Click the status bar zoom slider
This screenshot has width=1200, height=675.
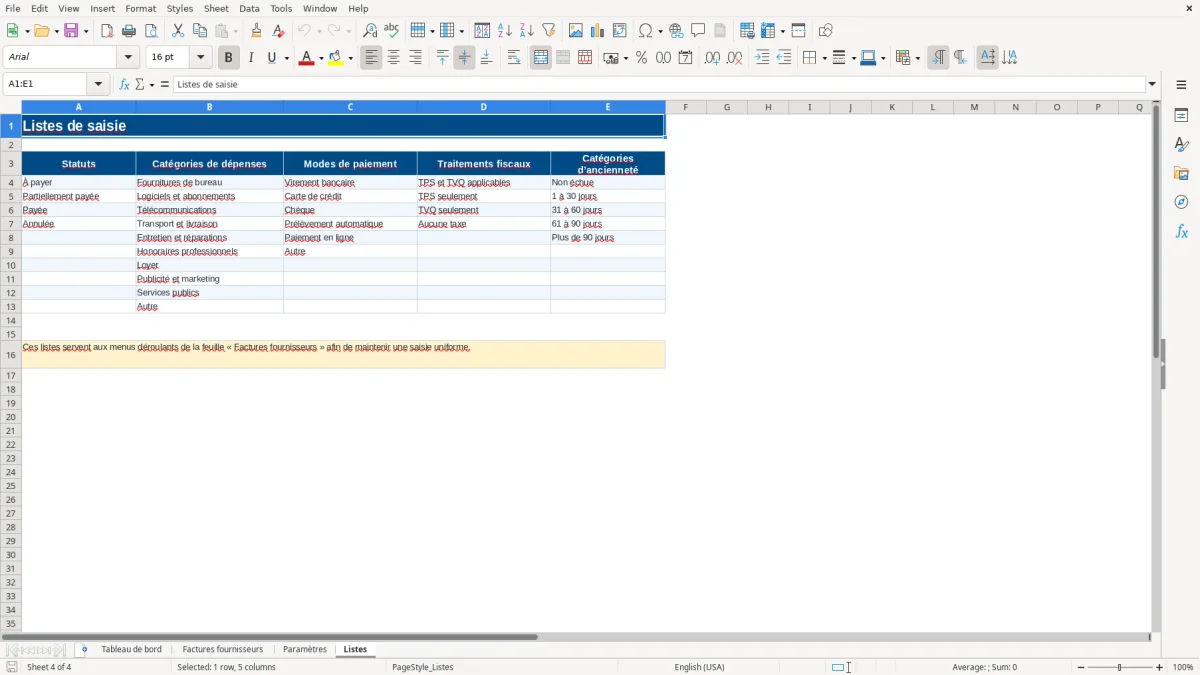pos(1120,667)
